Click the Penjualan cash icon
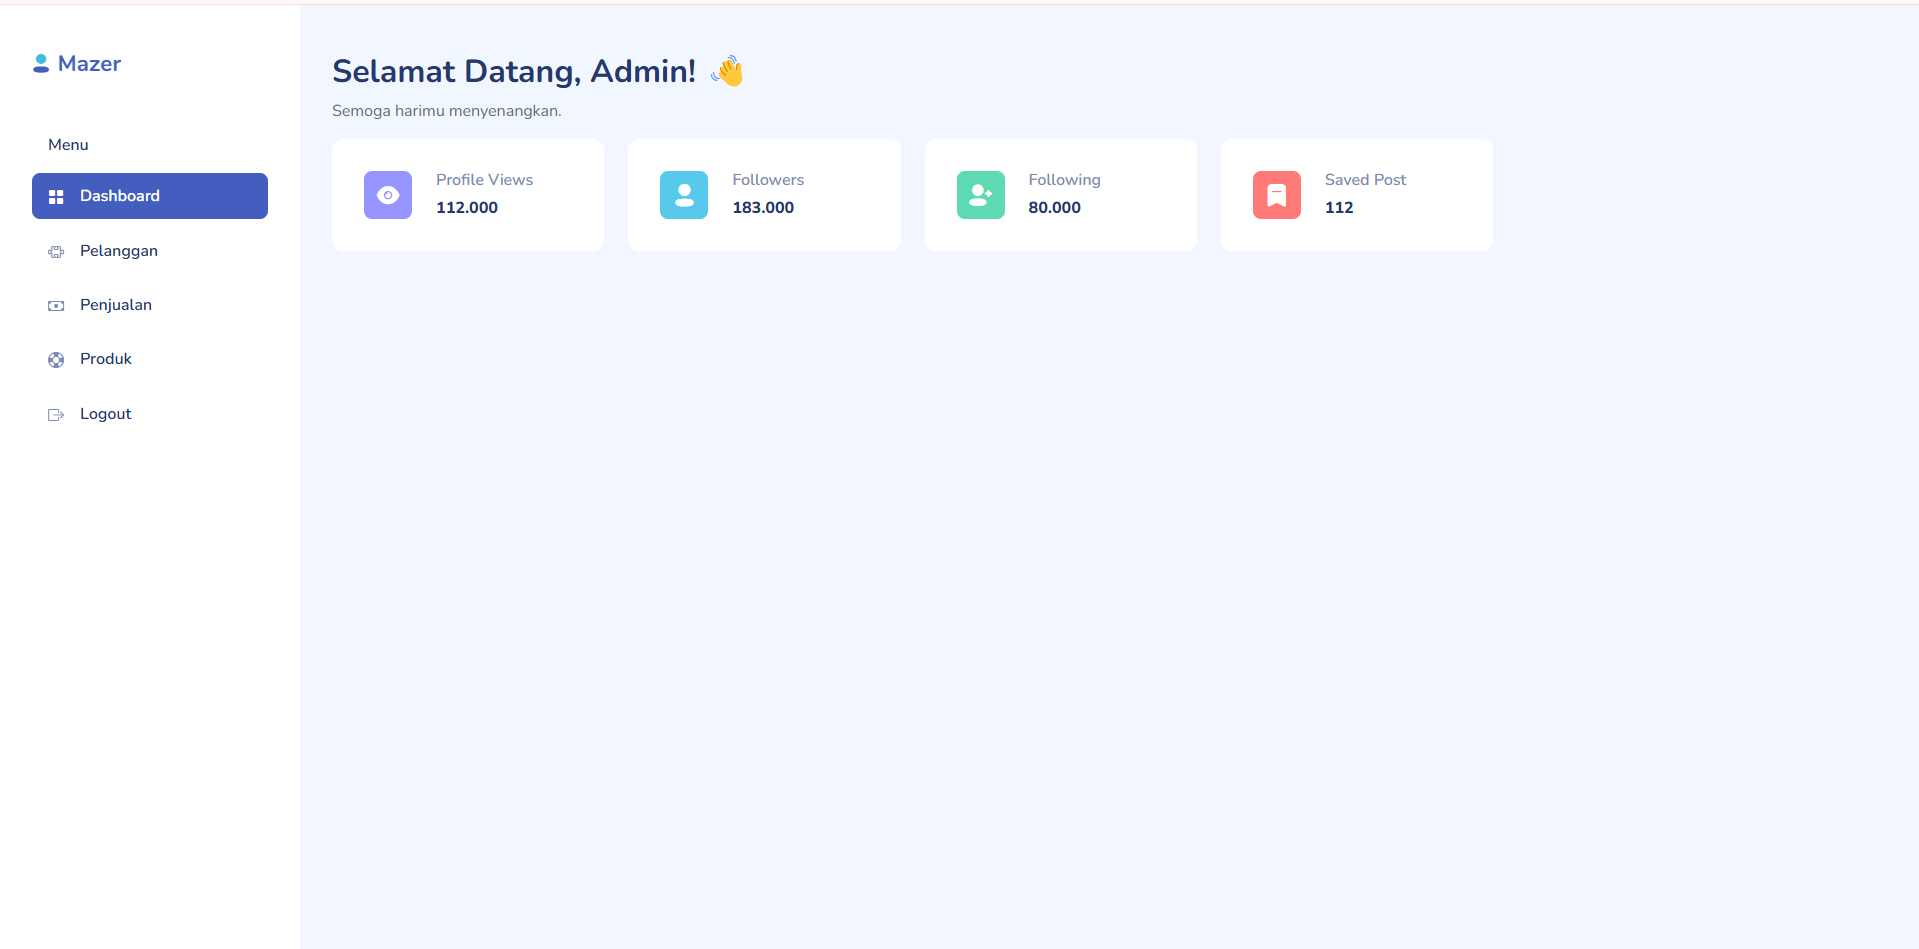 pos(56,306)
